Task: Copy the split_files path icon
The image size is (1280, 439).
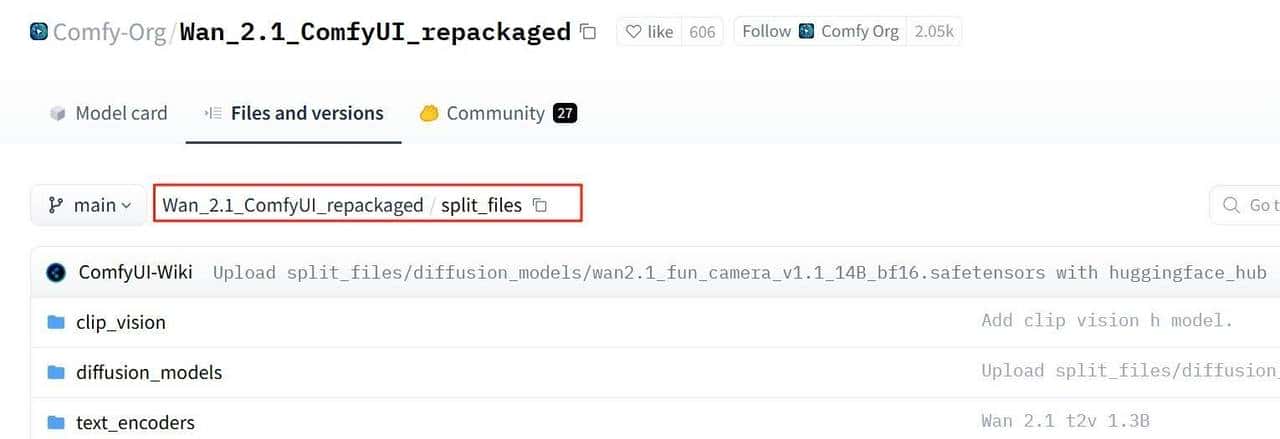Action: point(540,205)
